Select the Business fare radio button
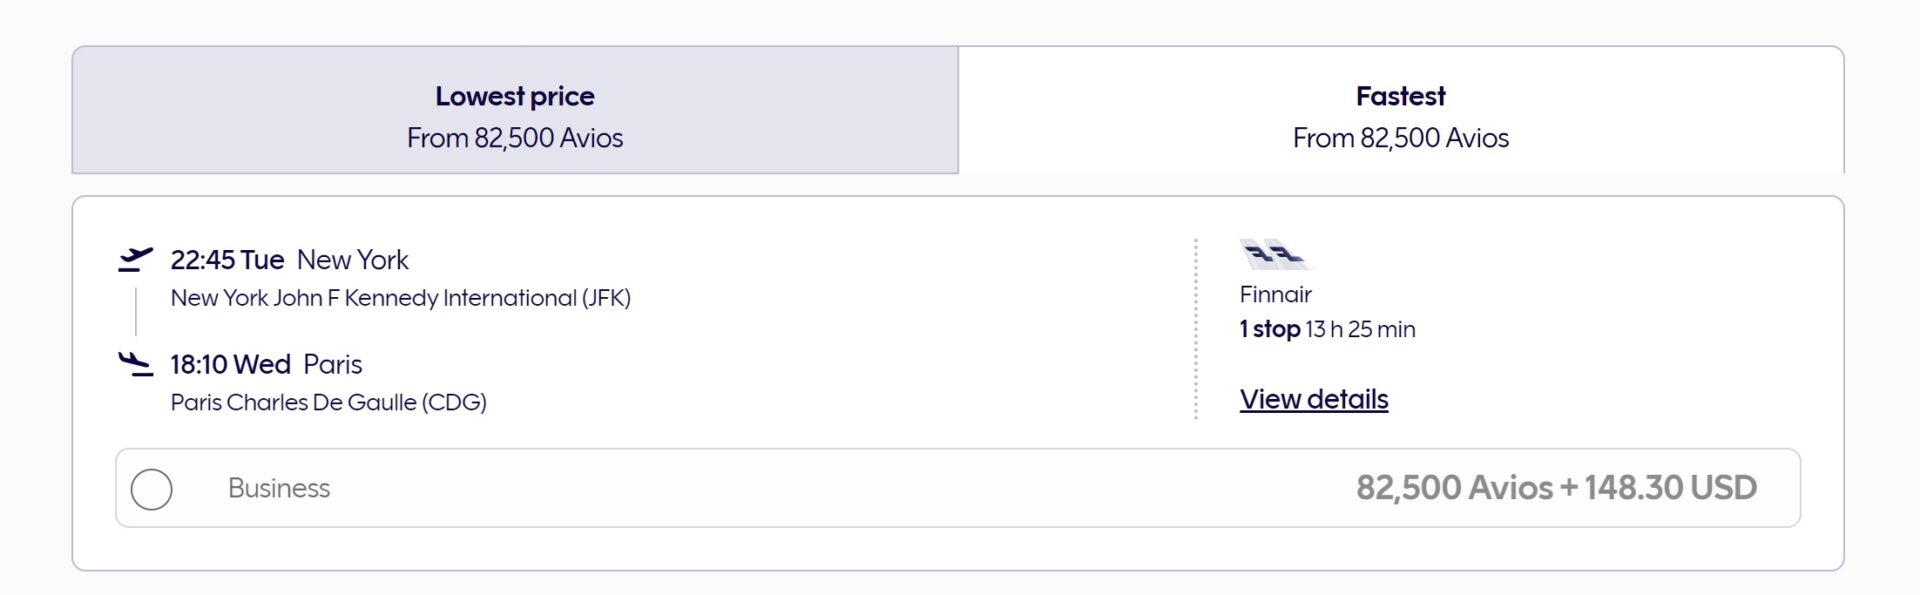This screenshot has width=1920, height=595. click(x=152, y=489)
